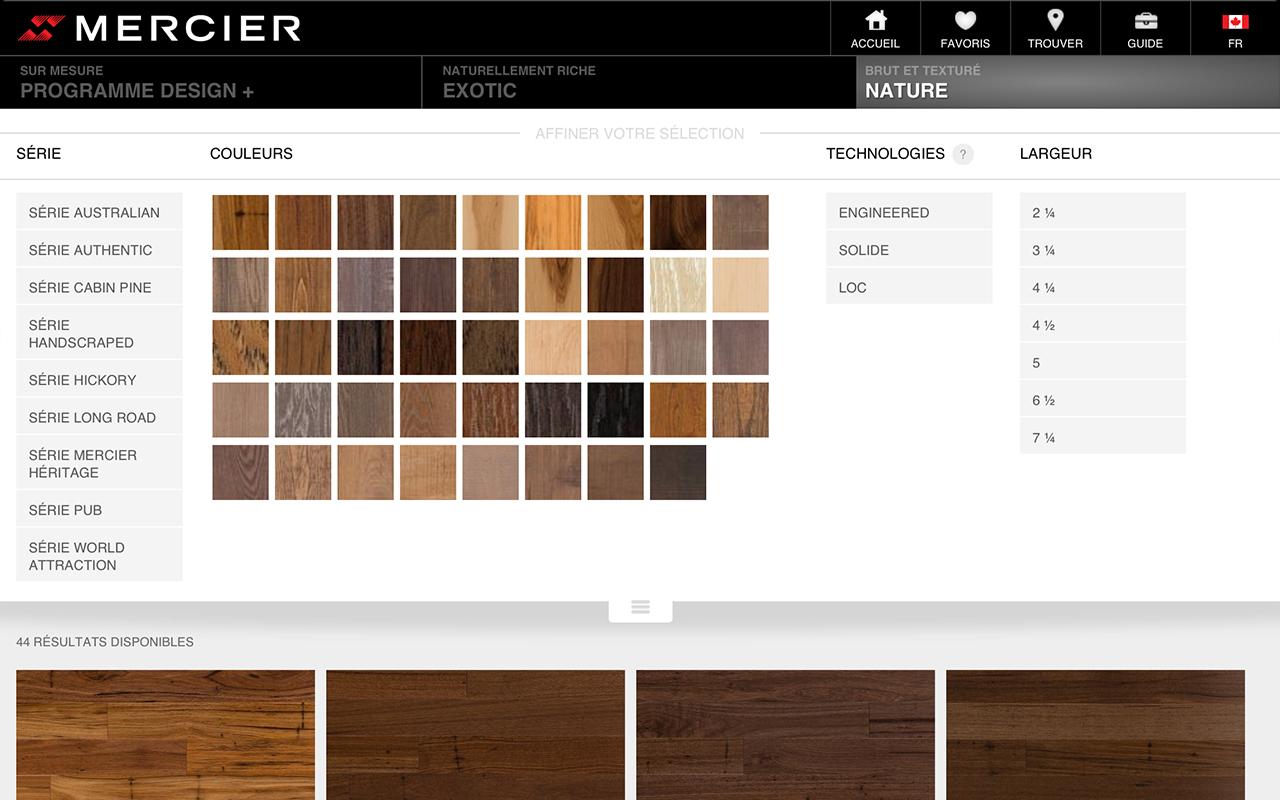Choose 4 ¼ width
1280x800 pixels.
[x=1102, y=287]
